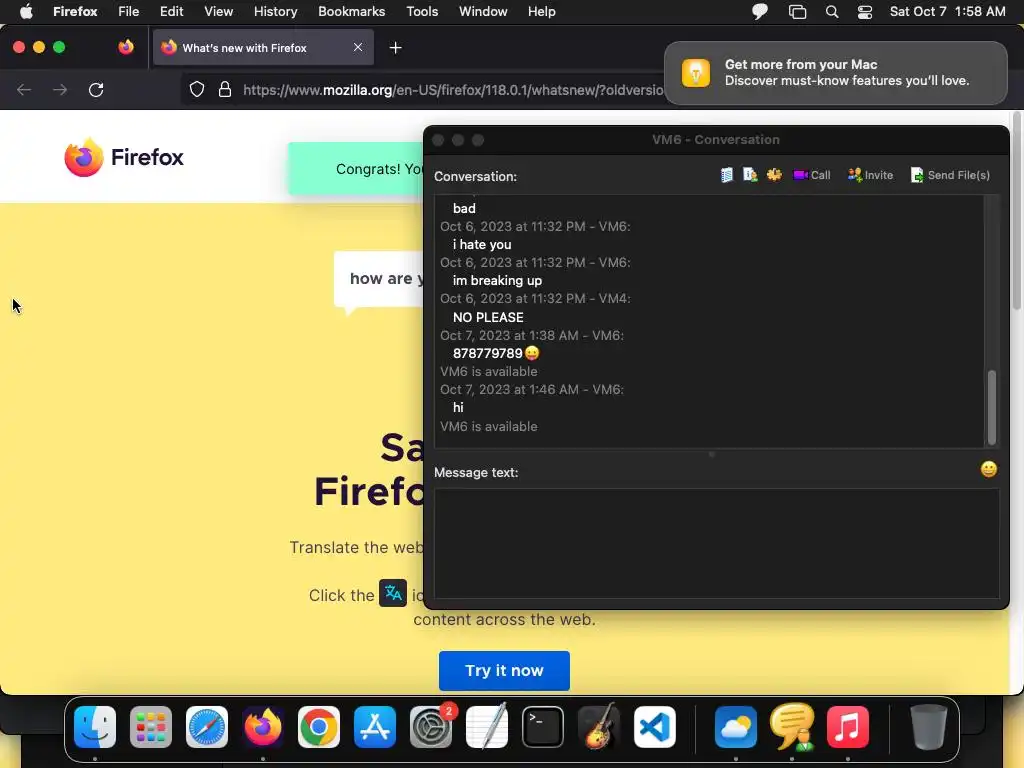This screenshot has height=768, width=1024.
Task: Focus the Message text input area
Action: pyautogui.click(x=716, y=543)
